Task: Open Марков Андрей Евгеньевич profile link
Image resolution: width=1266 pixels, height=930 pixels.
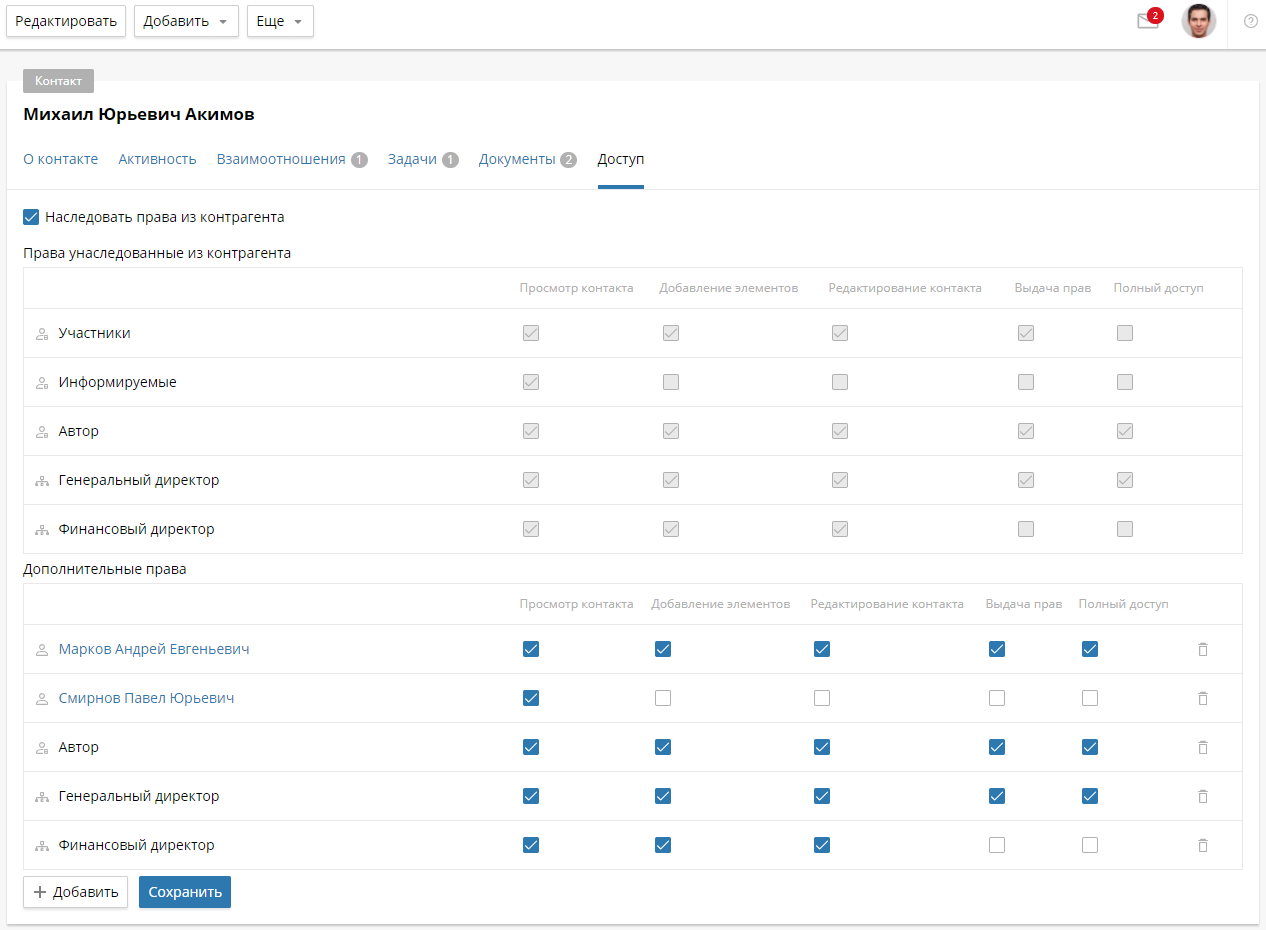Action: pyautogui.click(x=154, y=649)
